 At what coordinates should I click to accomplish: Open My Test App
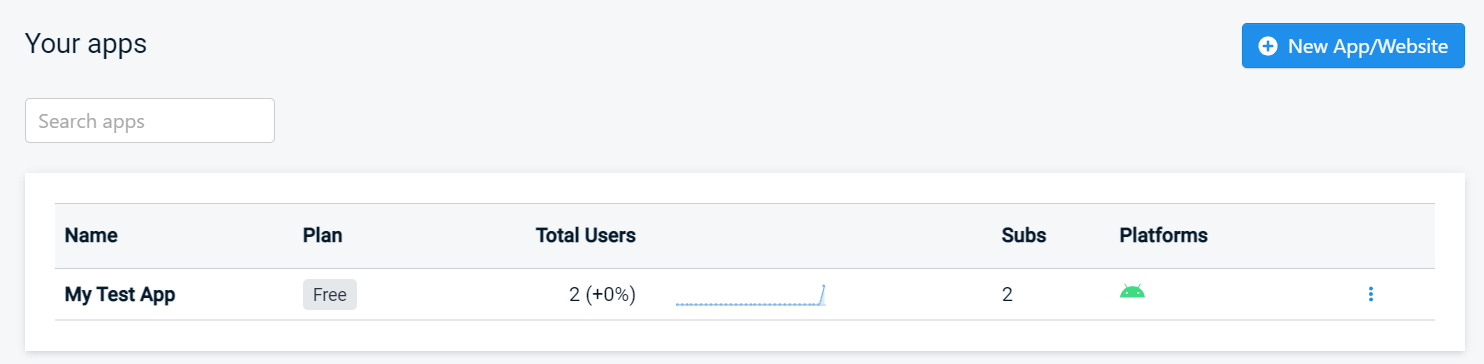coord(120,295)
